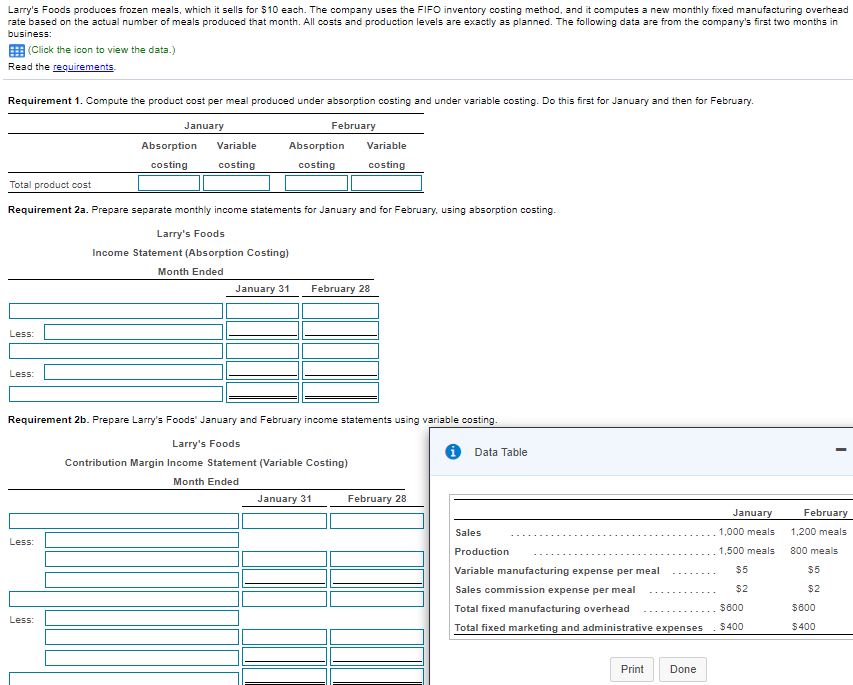Click 'Variable manufacturing expense per meal' row label
The height and width of the screenshot is (685, 853).
pyautogui.click(x=557, y=571)
